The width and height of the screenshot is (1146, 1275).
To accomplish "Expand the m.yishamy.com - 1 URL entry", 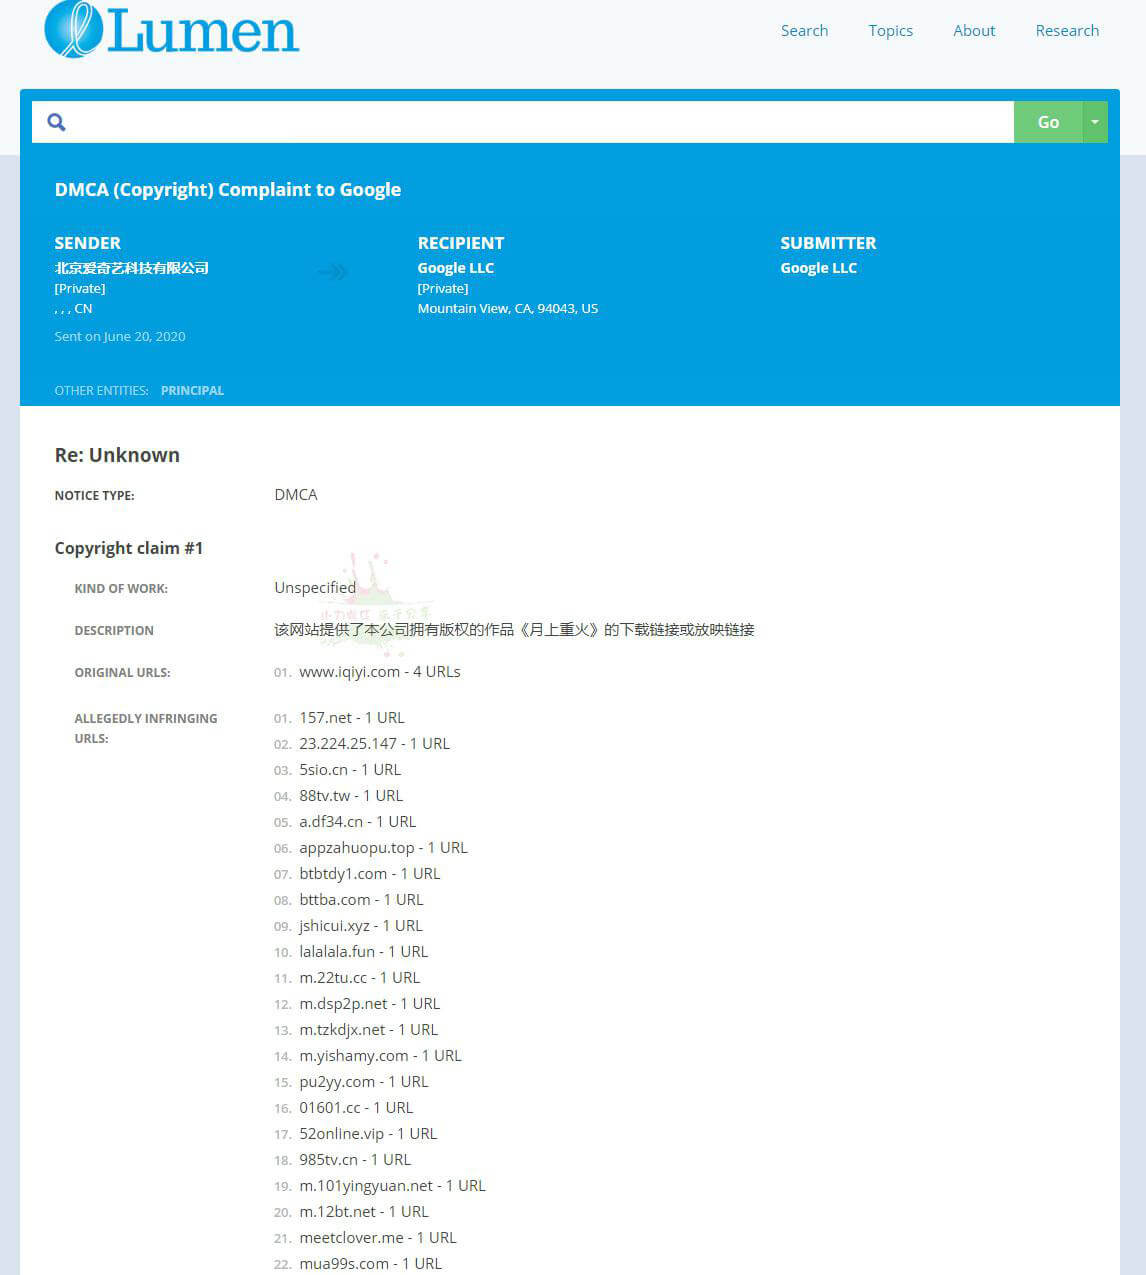I will 380,1056.
